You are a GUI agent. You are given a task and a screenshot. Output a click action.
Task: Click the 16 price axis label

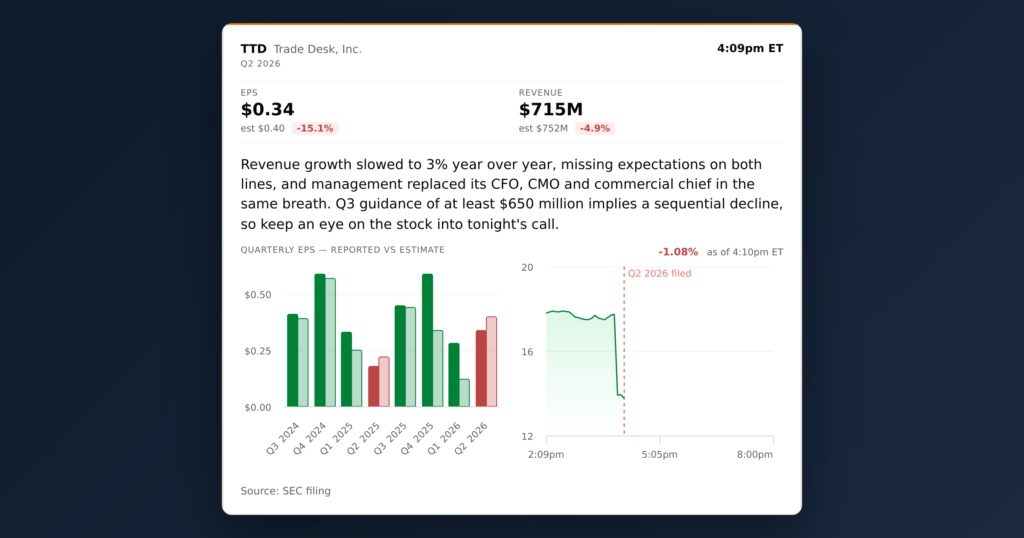[x=527, y=352]
